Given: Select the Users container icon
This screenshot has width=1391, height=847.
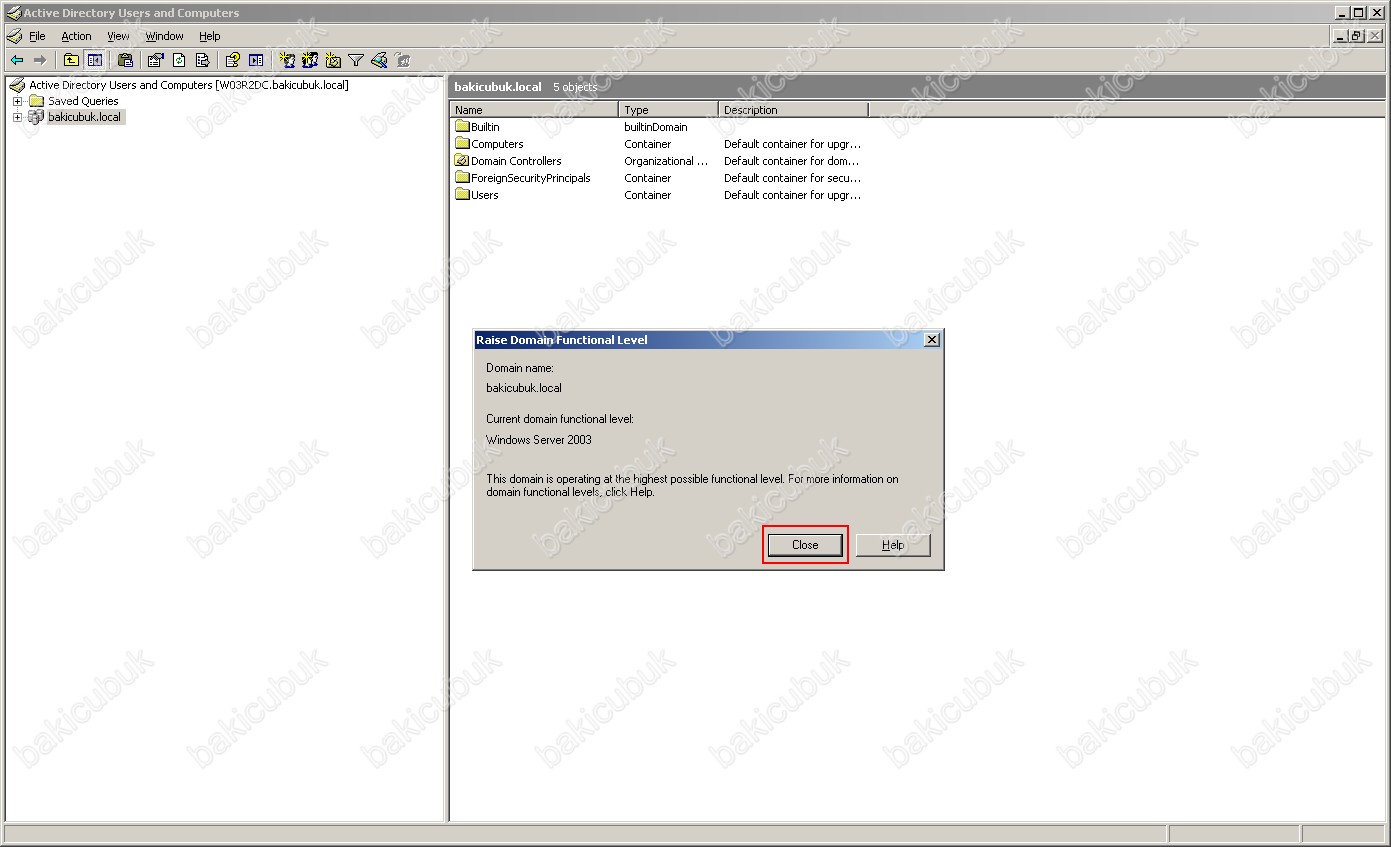Looking at the screenshot, I should pos(462,195).
